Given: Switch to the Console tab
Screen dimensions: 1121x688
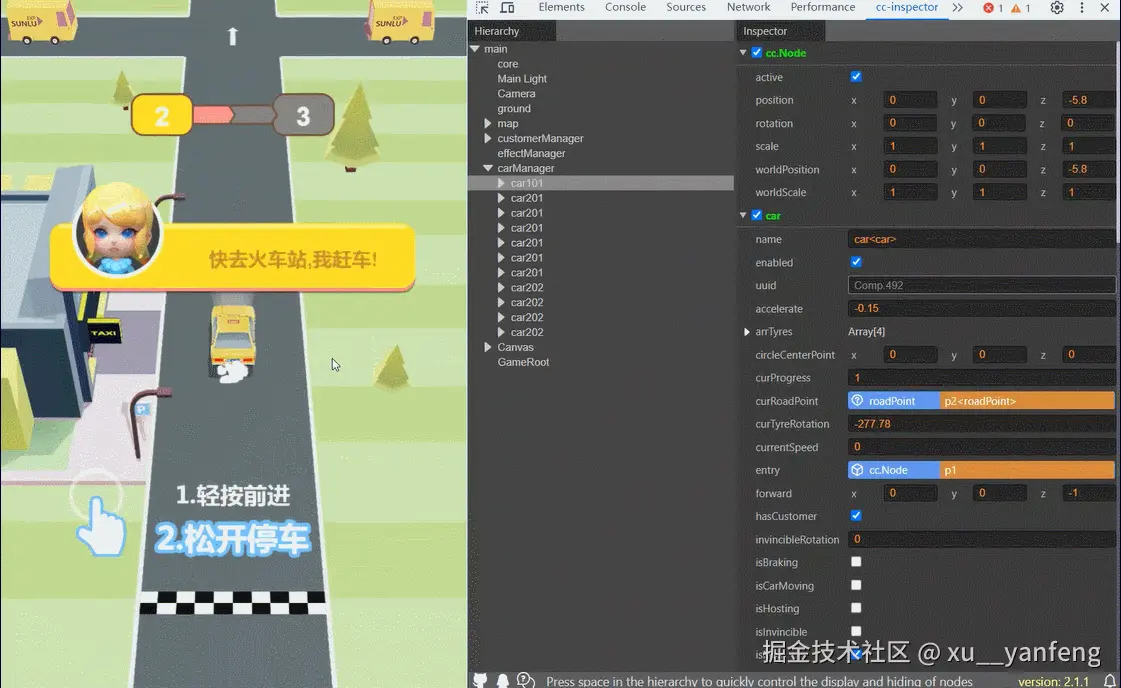Looking at the screenshot, I should pyautogui.click(x=625, y=7).
